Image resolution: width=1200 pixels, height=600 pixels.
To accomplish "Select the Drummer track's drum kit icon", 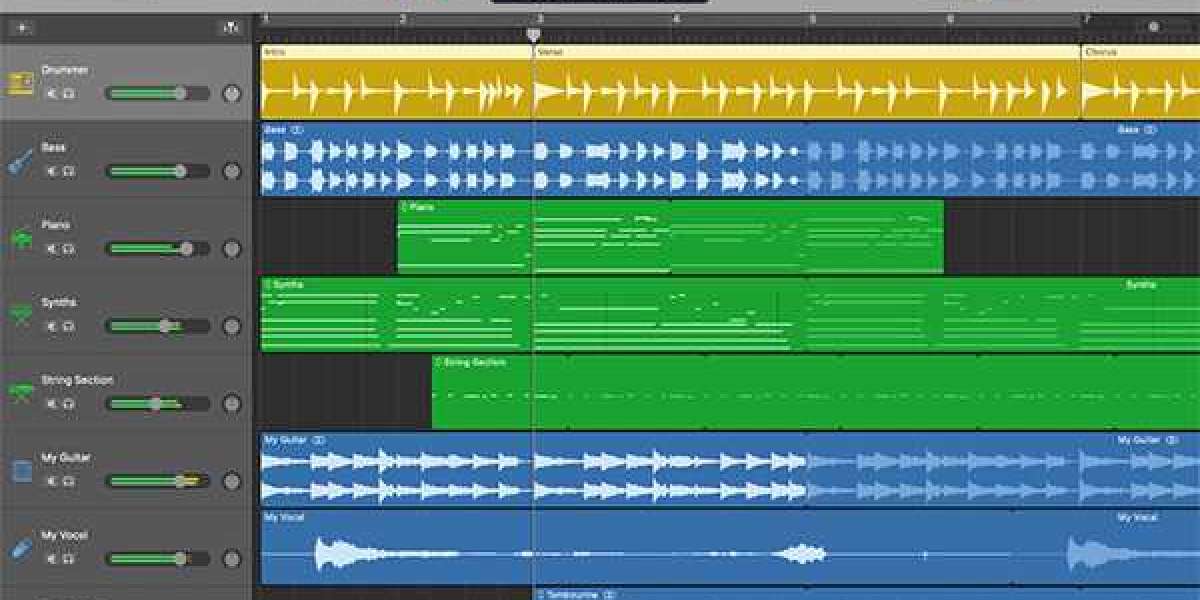I will point(21,84).
